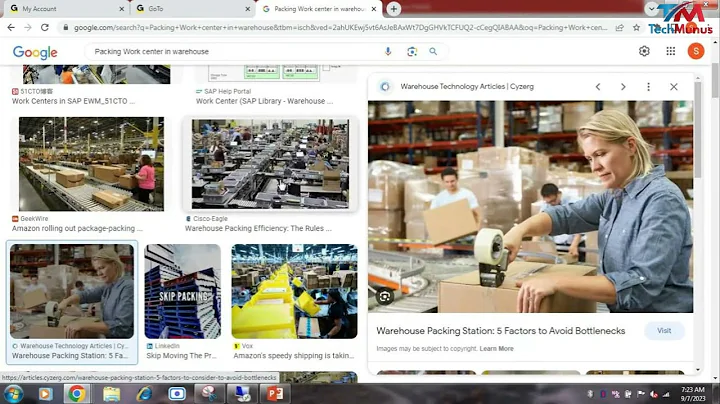720x404 pixels.
Task: Open the Skip Packing LinkedIn image
Action: click(183, 292)
